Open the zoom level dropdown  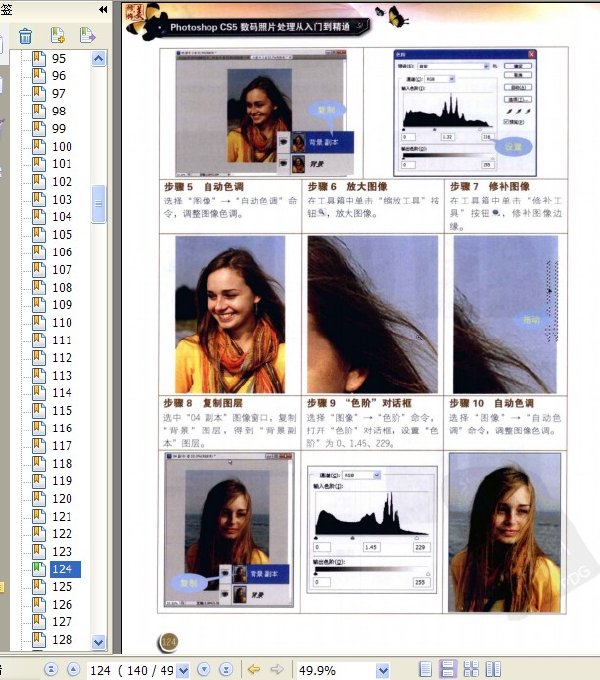383,670
